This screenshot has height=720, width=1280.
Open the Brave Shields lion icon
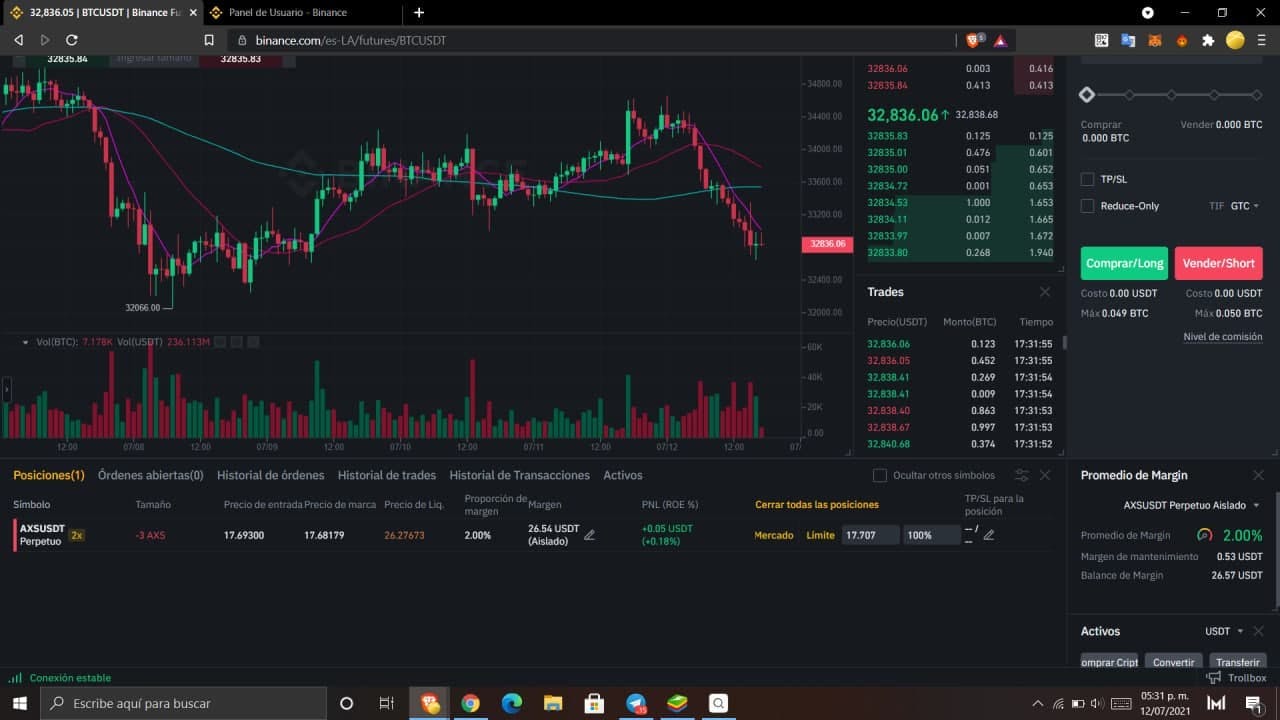pyautogui.click(x=974, y=40)
